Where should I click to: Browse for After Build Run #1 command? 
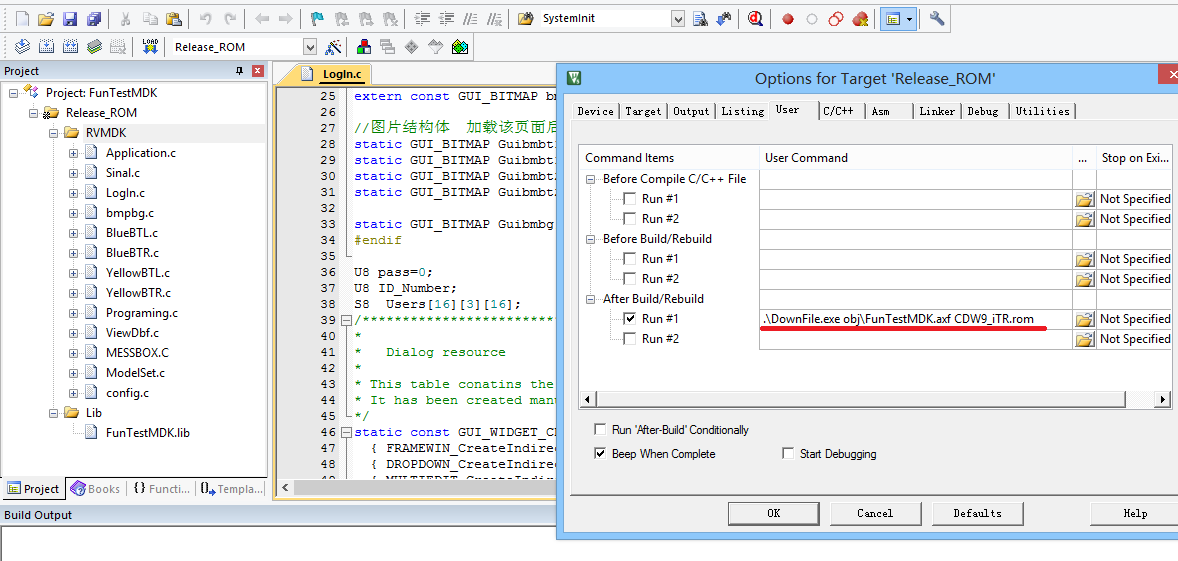tap(1083, 319)
